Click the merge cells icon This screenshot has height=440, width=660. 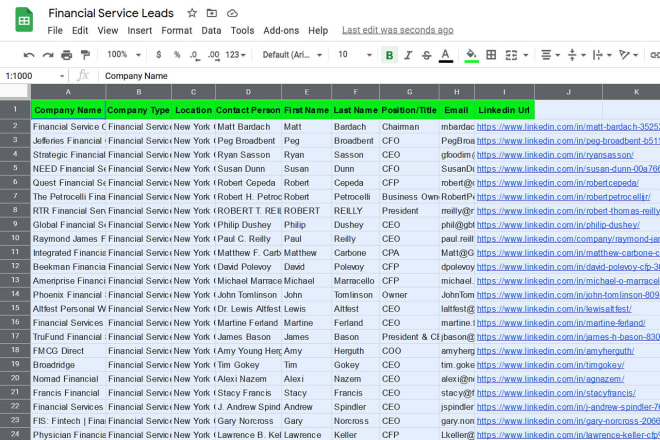[x=511, y=55]
